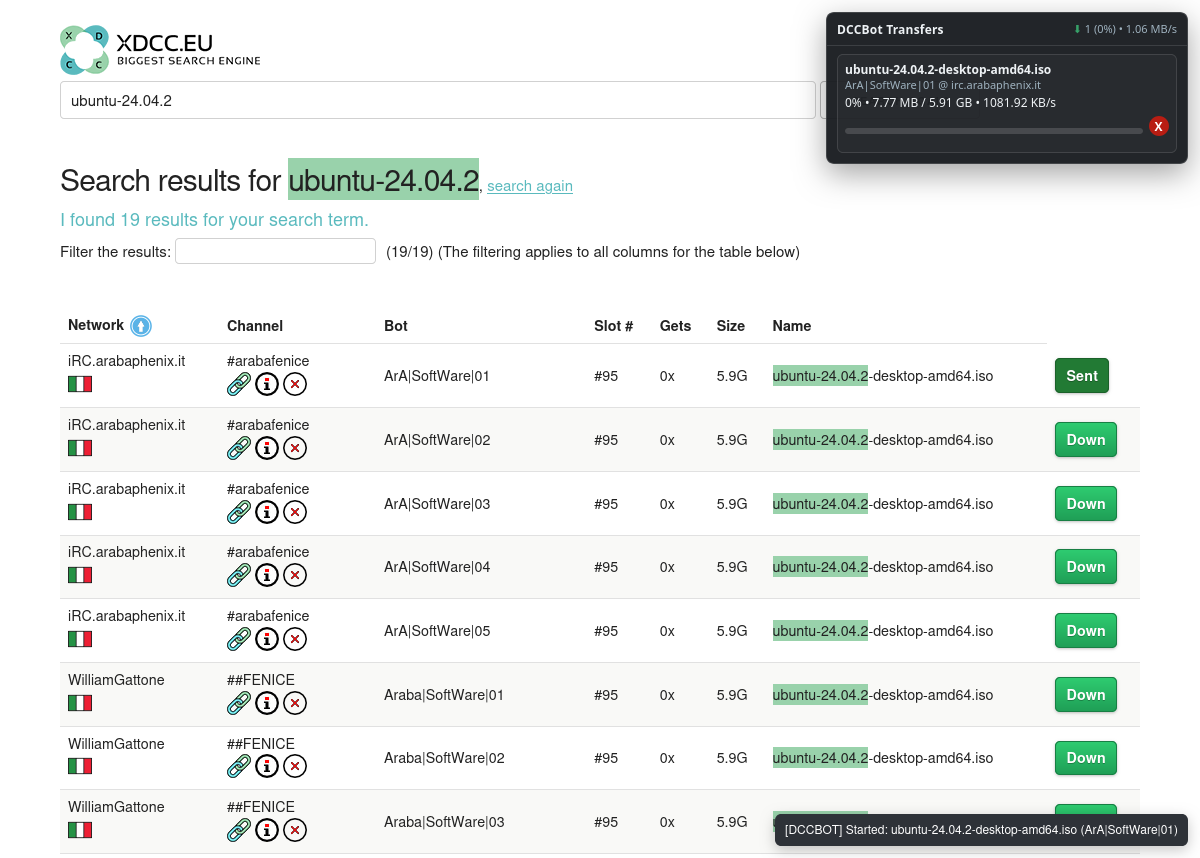Click the red X icon for ArA|SoftWare|01
Screen dimensions: 1200x858
295,384
